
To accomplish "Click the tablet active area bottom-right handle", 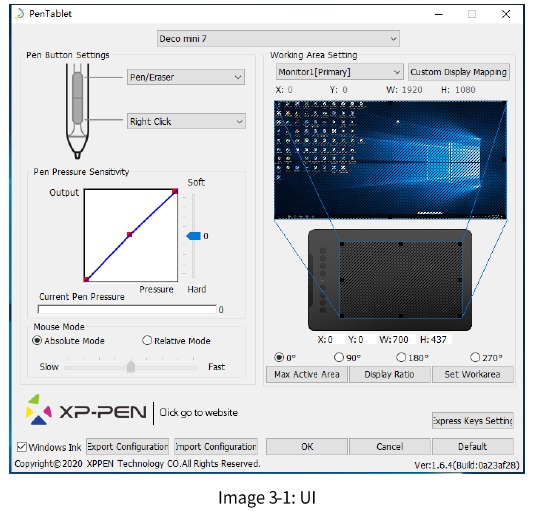I will point(460,316).
